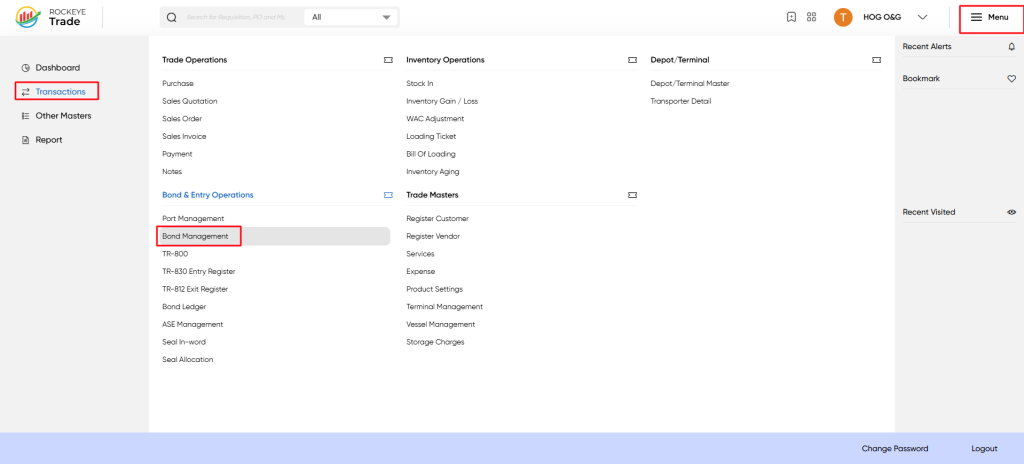Open Inventory Gain / Loss
Viewport: 1024px width, 464px height.
click(442, 101)
